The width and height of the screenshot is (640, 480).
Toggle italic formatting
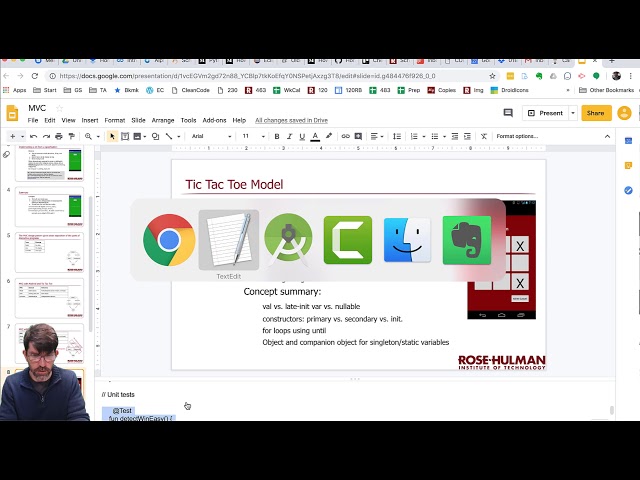pyautogui.click(x=289, y=136)
